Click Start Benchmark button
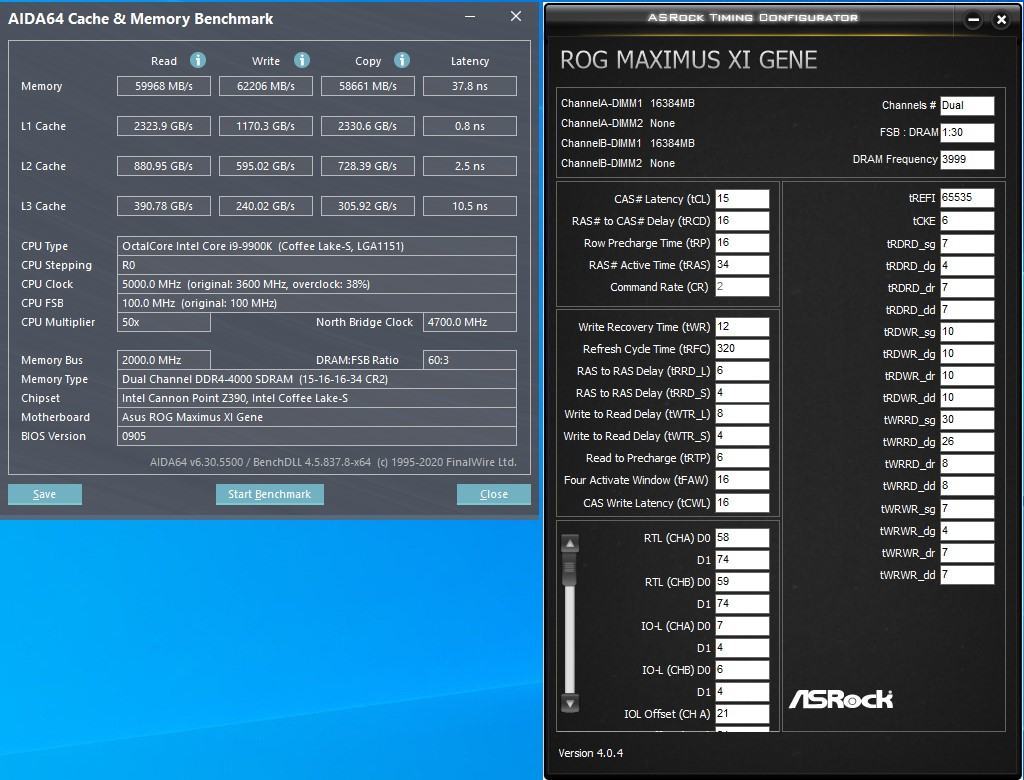The height and width of the screenshot is (780, 1024). [270, 495]
